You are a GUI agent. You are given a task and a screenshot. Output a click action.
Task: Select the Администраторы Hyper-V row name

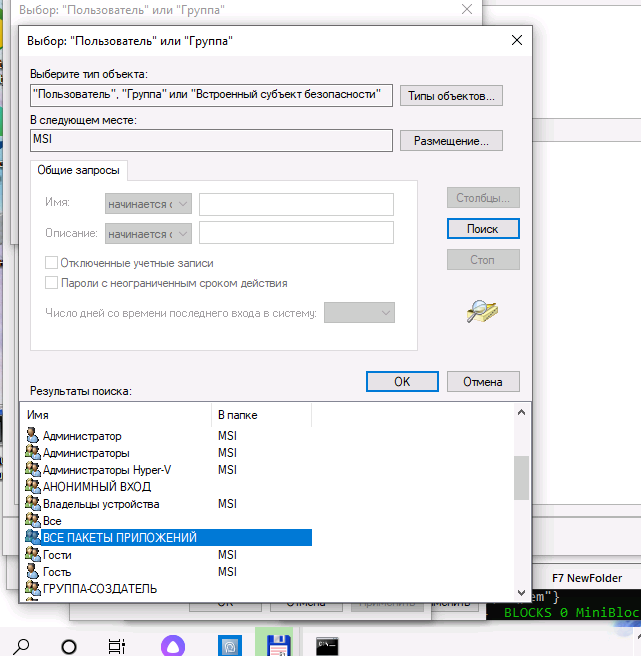tap(107, 470)
